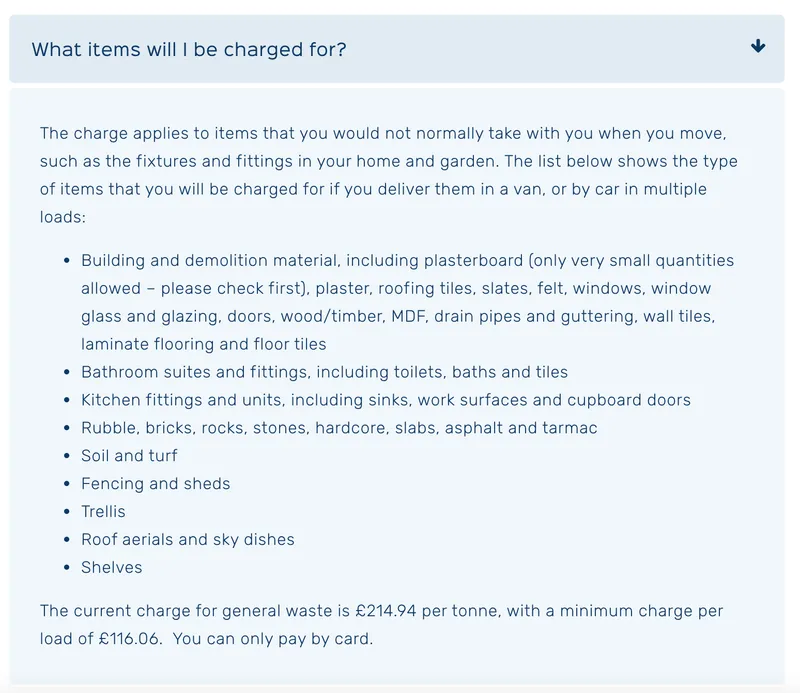Viewport: 800px width, 693px height.
Task: Click the 'Fencing and sheds' list item
Action: (155, 483)
